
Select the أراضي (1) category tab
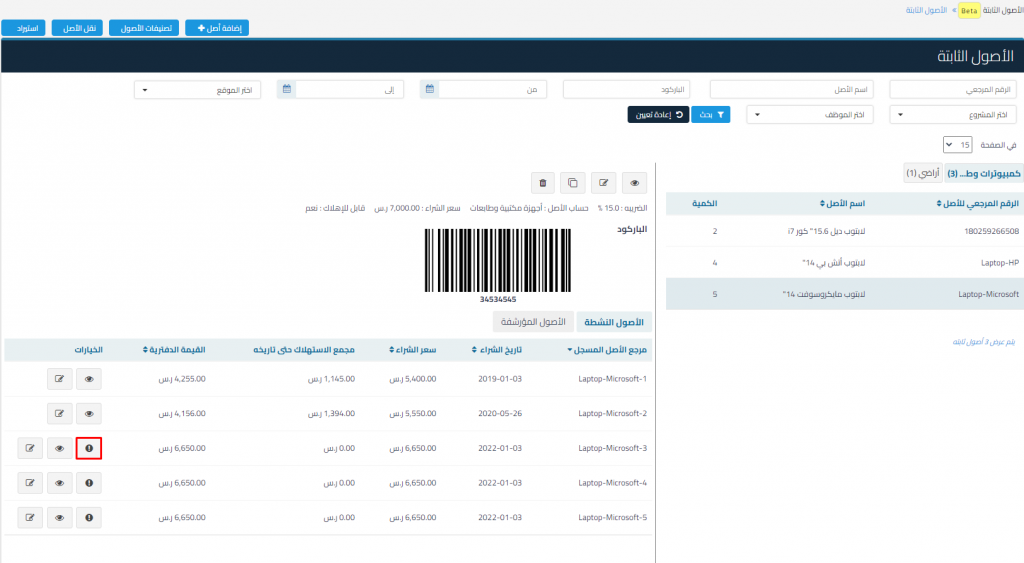pyautogui.click(x=922, y=173)
